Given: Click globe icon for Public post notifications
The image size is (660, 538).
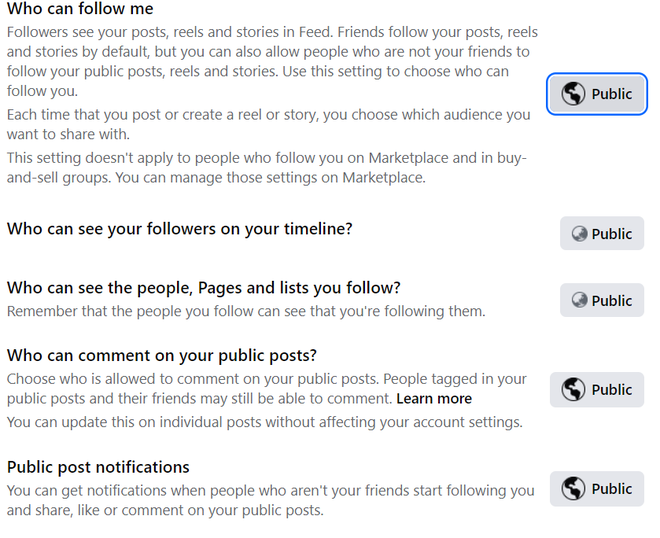Looking at the screenshot, I should click(573, 489).
